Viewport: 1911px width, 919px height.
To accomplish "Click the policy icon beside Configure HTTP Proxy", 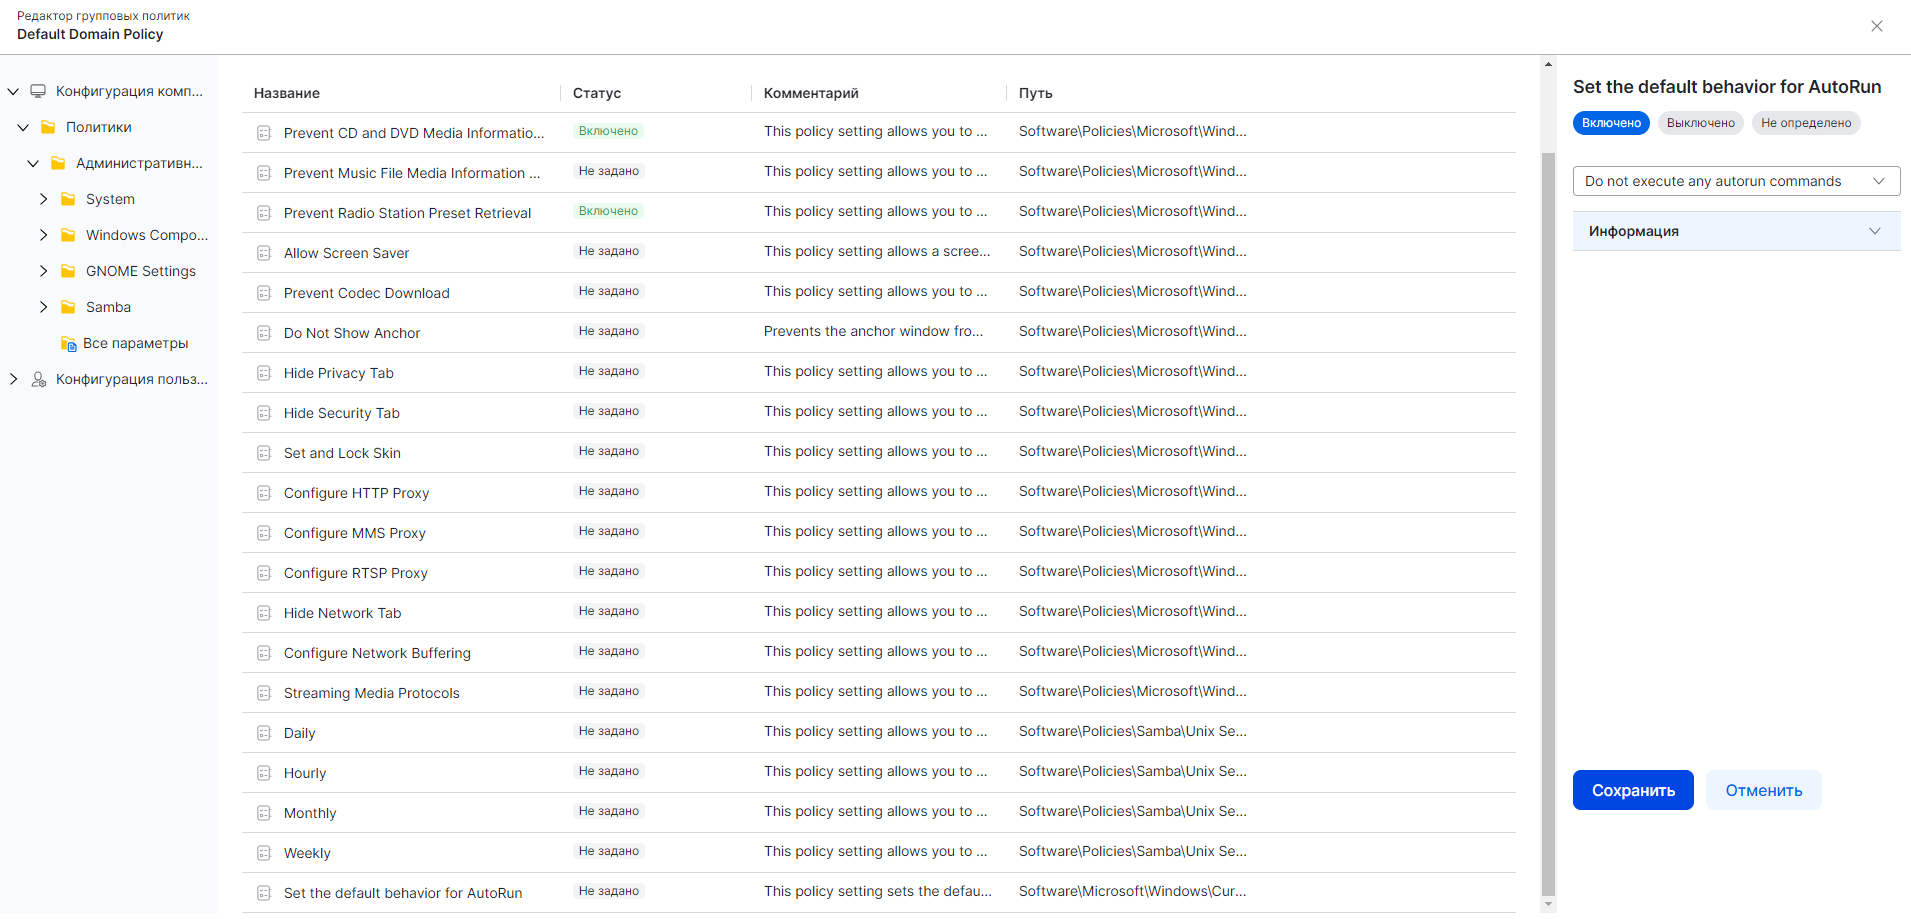I will pyautogui.click(x=264, y=493).
